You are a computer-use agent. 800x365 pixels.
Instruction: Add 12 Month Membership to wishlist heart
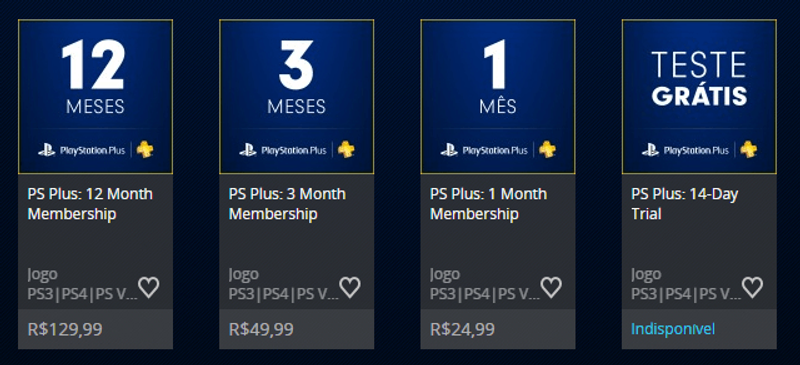point(148,287)
